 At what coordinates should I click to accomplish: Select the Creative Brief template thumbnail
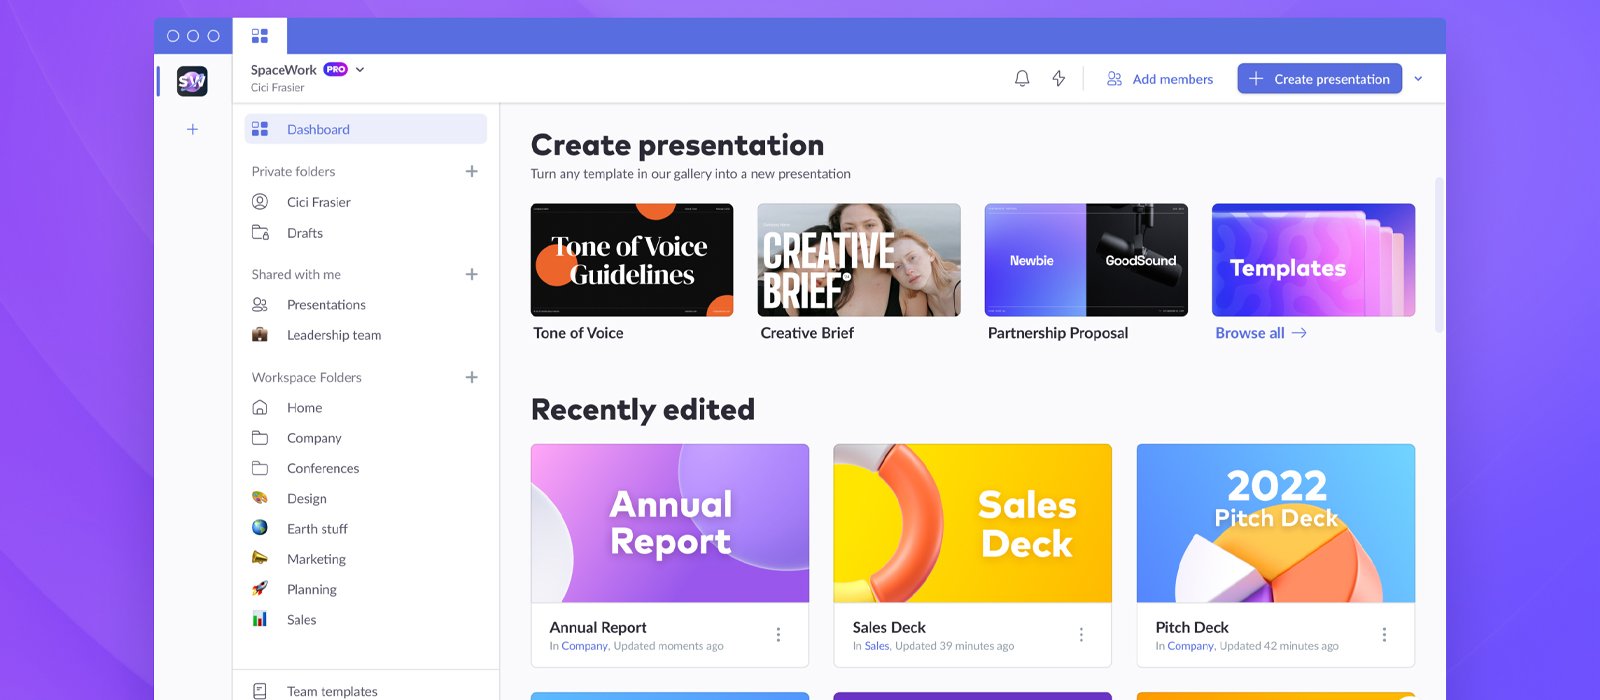coord(859,260)
